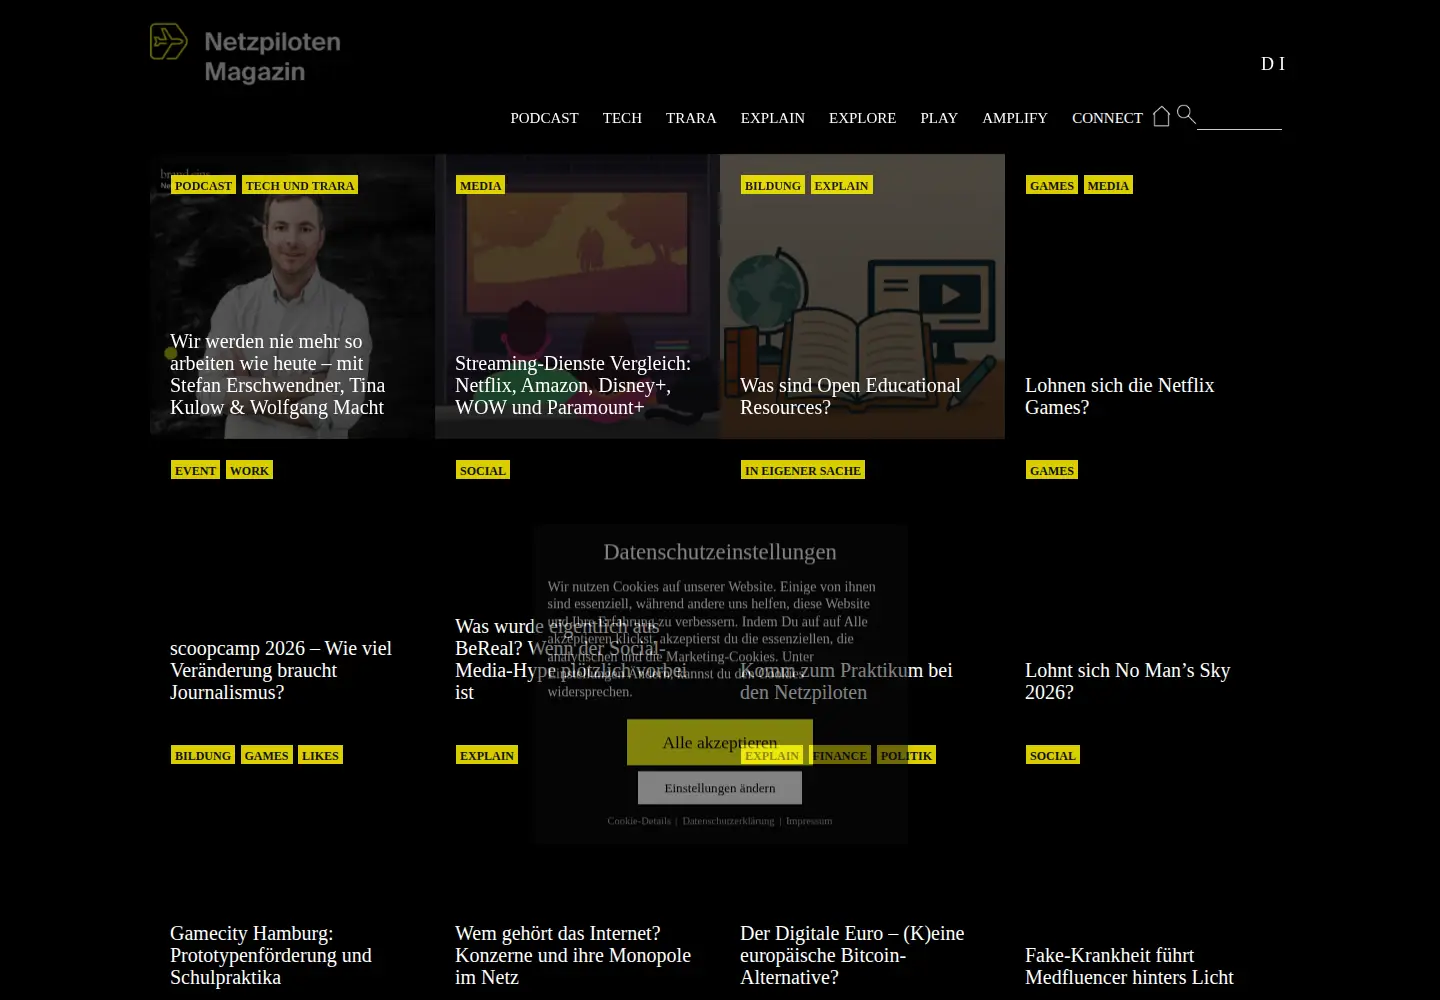
Task: Click the magnifier search icon
Action: [1186, 114]
